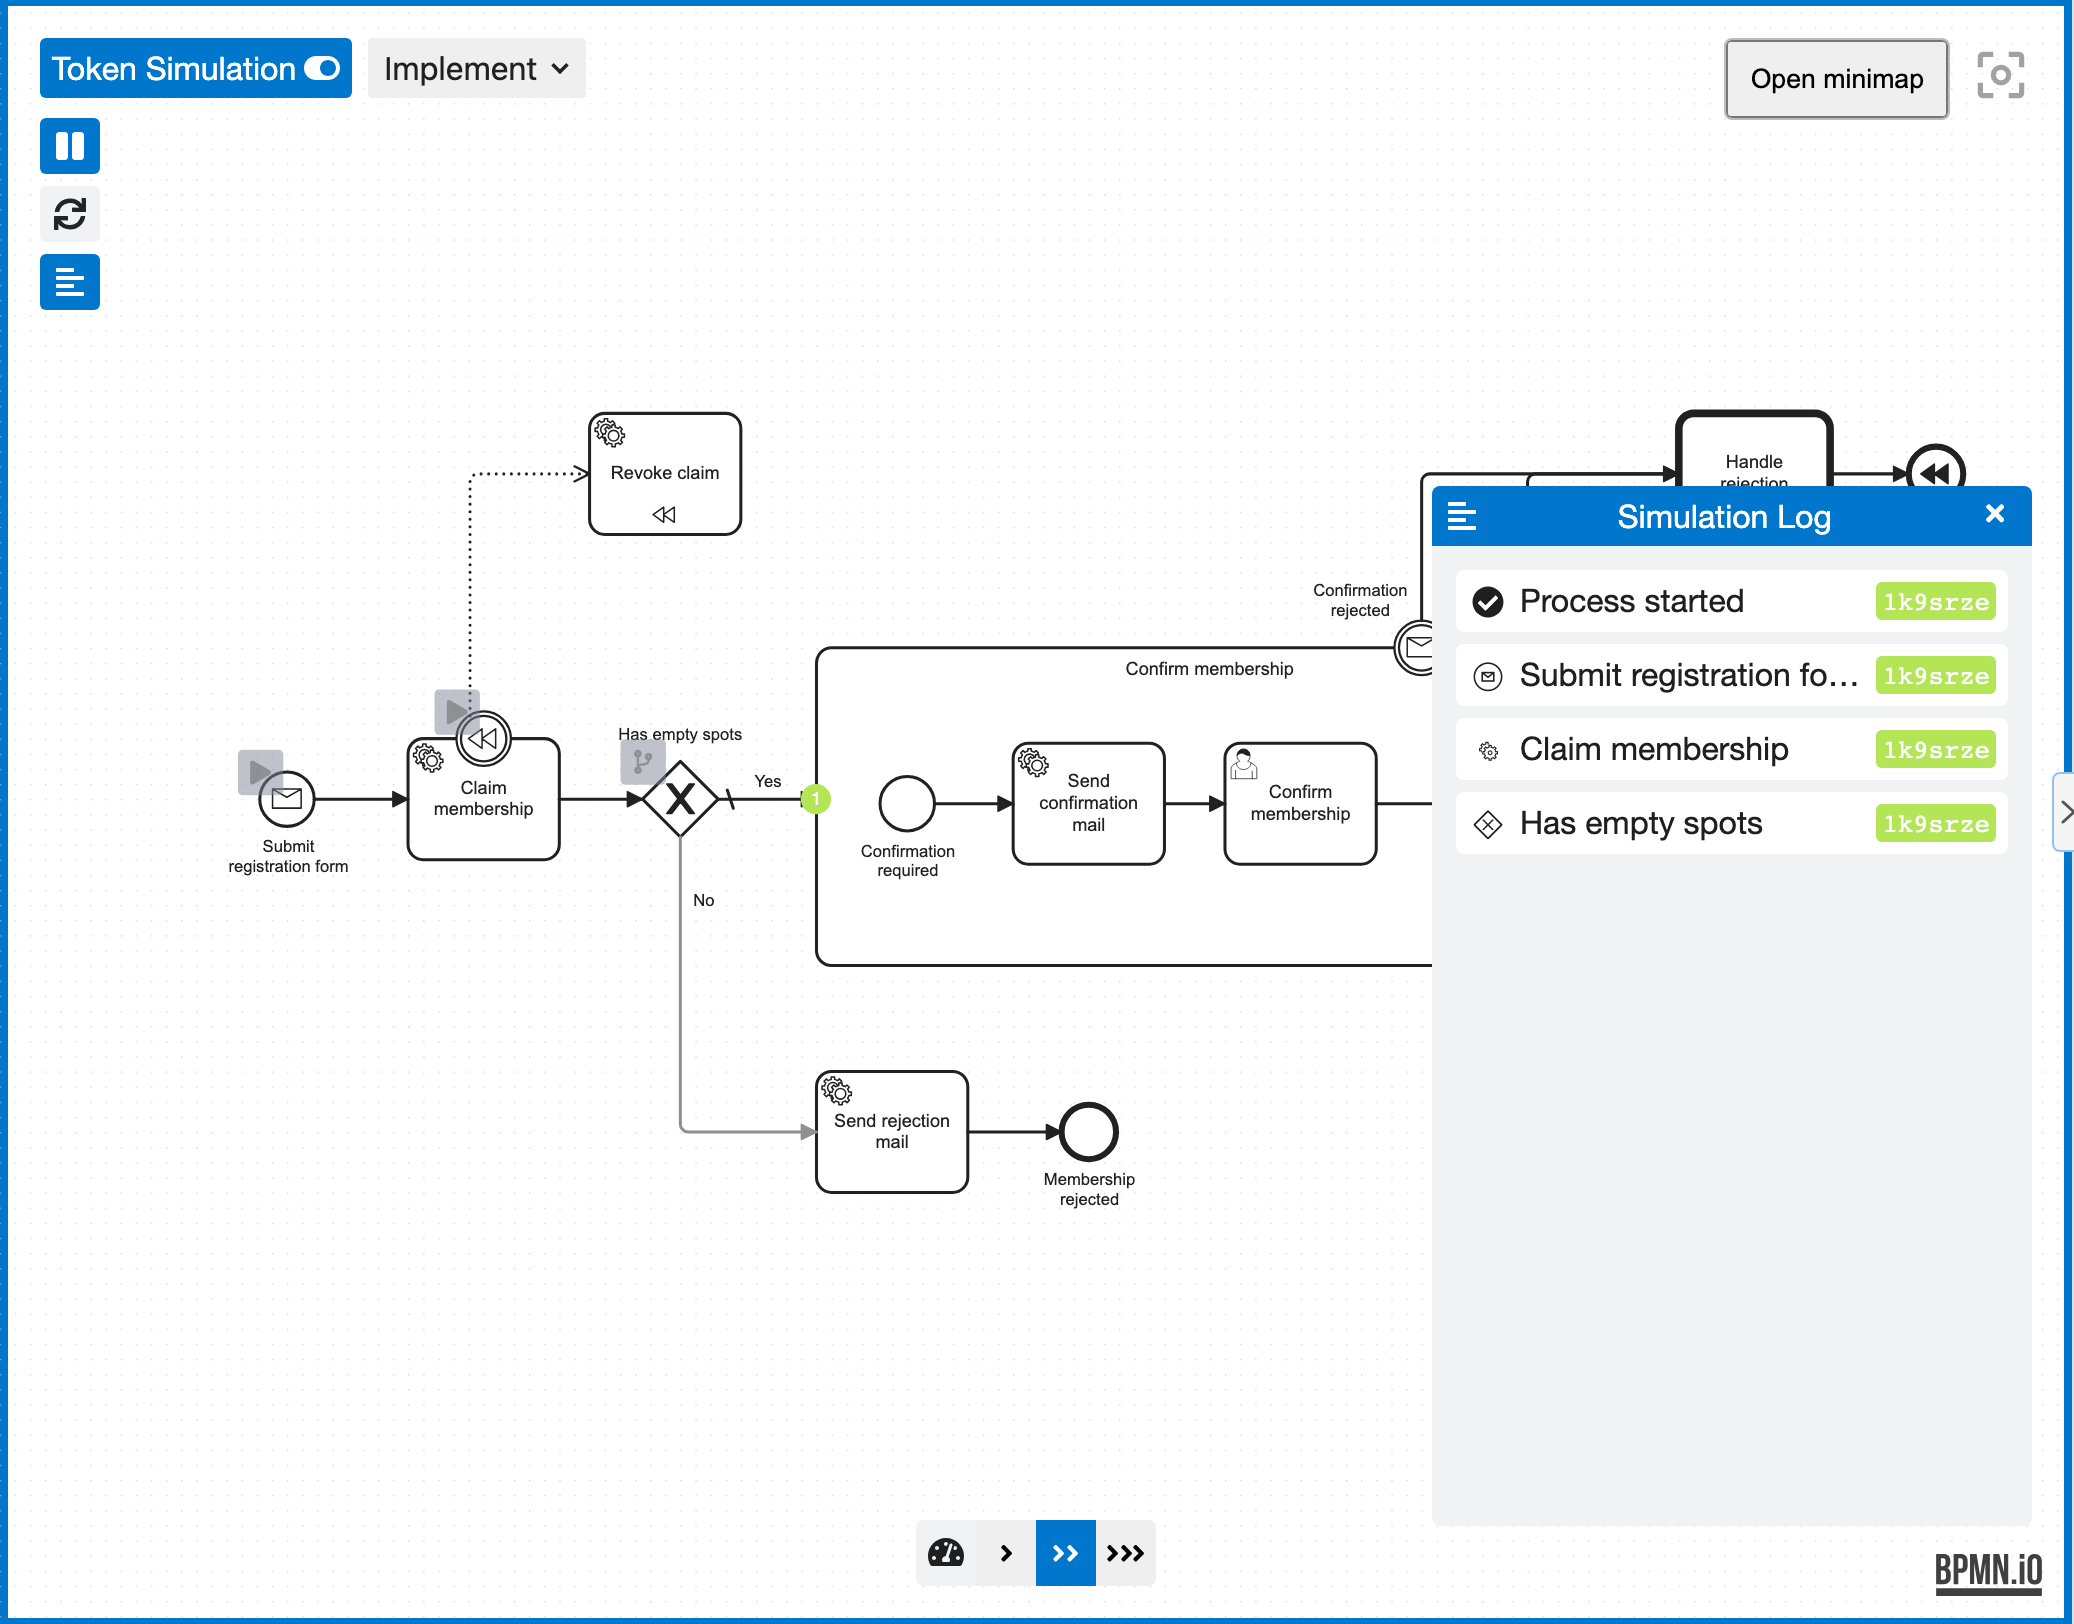Toggle the simulation log panel button
Screen dimensions: 2074x1624
(x=70, y=282)
